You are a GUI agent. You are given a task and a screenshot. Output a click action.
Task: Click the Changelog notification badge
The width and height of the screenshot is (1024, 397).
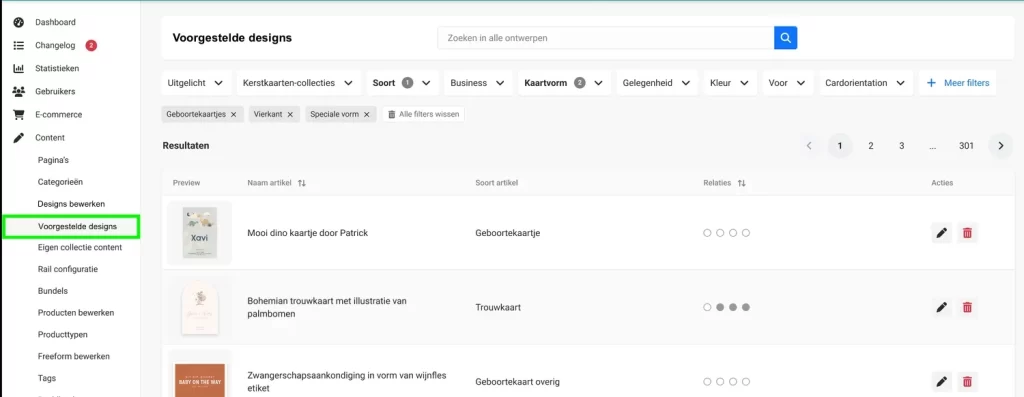(x=91, y=46)
